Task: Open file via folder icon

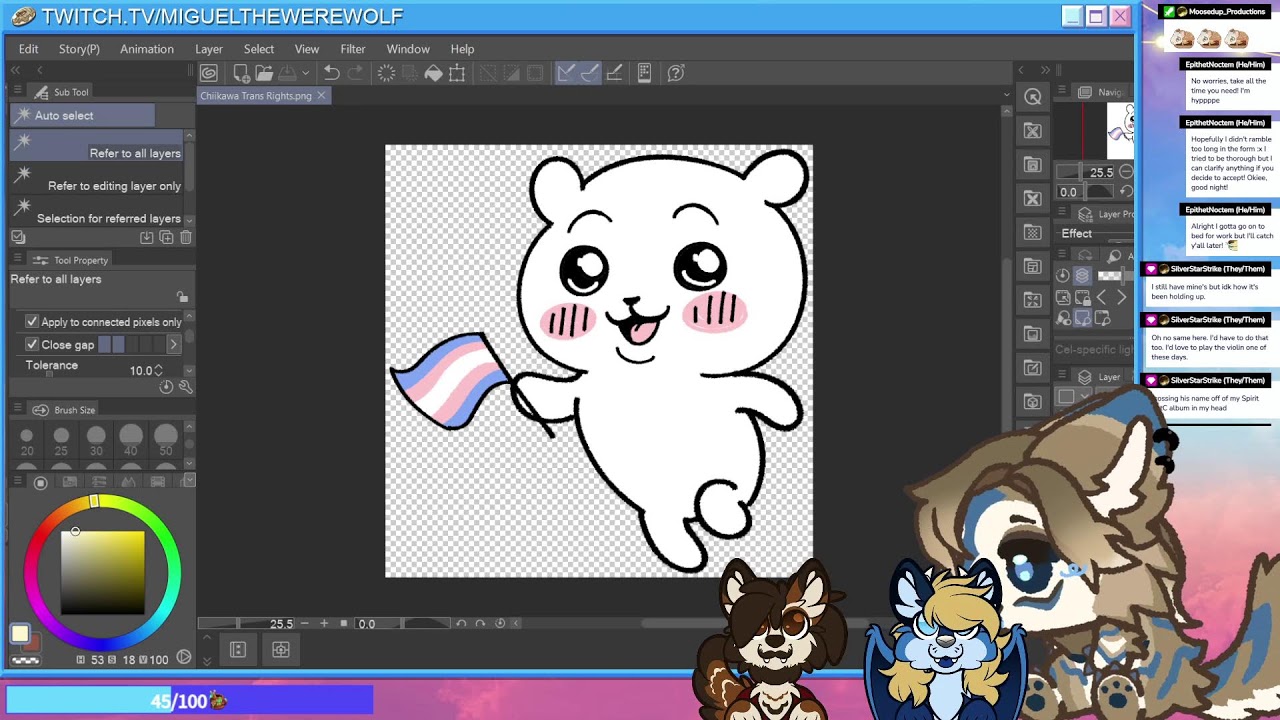Action: click(x=264, y=73)
